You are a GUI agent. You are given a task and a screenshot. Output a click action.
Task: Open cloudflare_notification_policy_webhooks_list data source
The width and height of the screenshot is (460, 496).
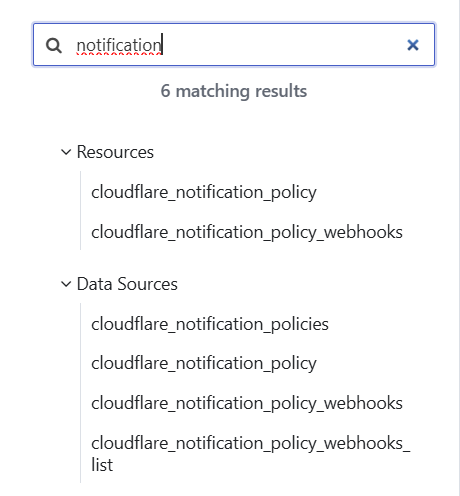[251, 454]
